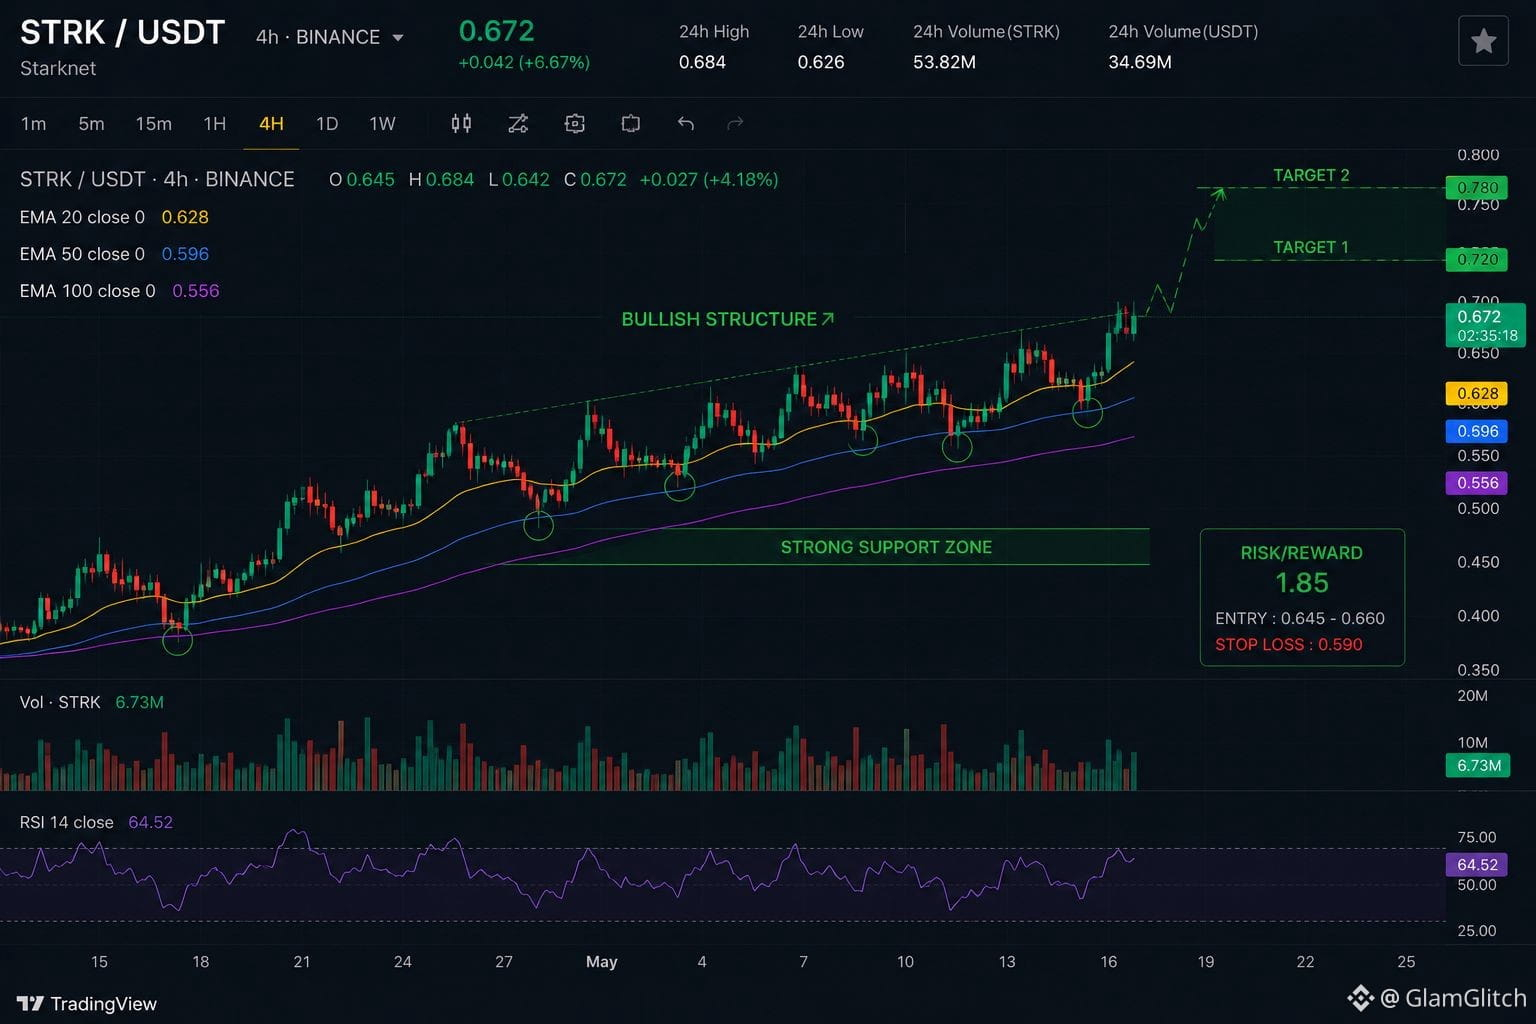
Task: Click the TARGET 2 label
Action: (1311, 175)
